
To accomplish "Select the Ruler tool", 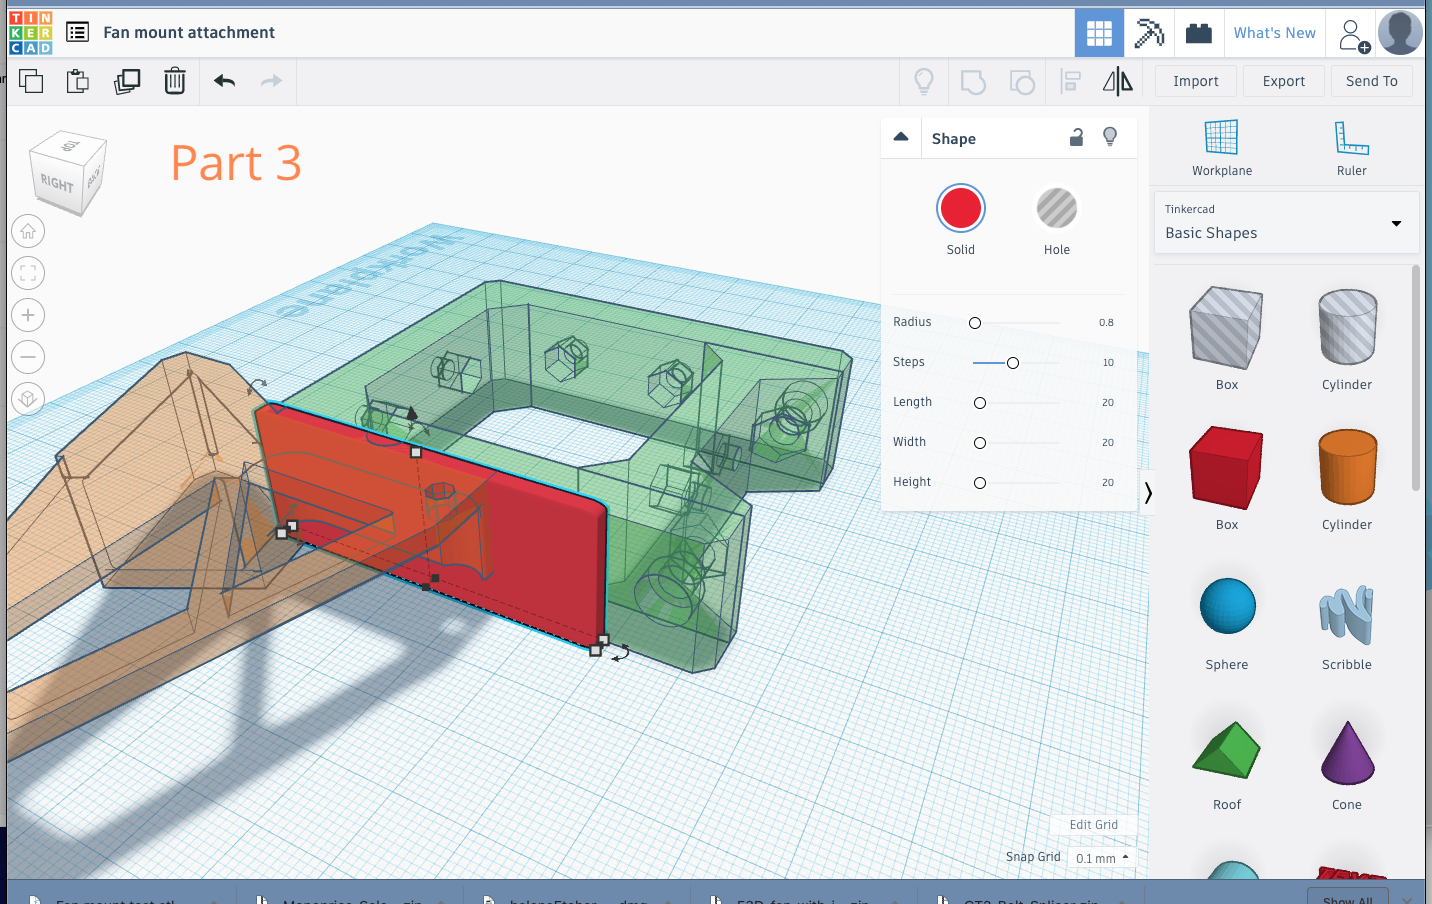I will (x=1352, y=148).
